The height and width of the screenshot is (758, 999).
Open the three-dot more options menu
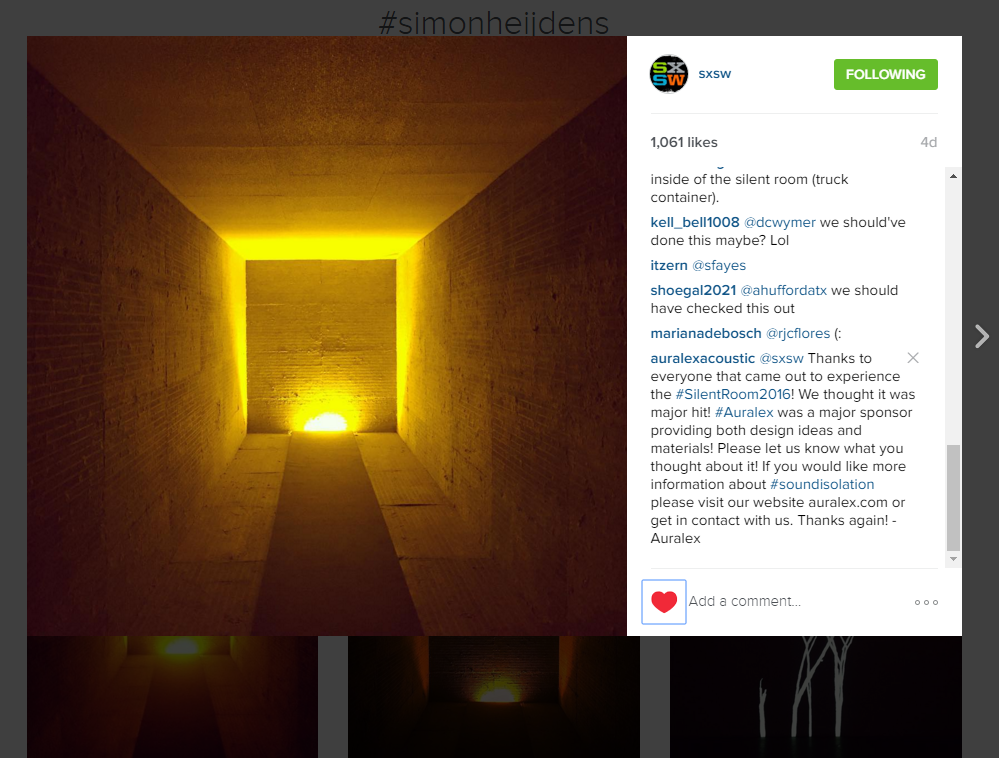tap(926, 603)
